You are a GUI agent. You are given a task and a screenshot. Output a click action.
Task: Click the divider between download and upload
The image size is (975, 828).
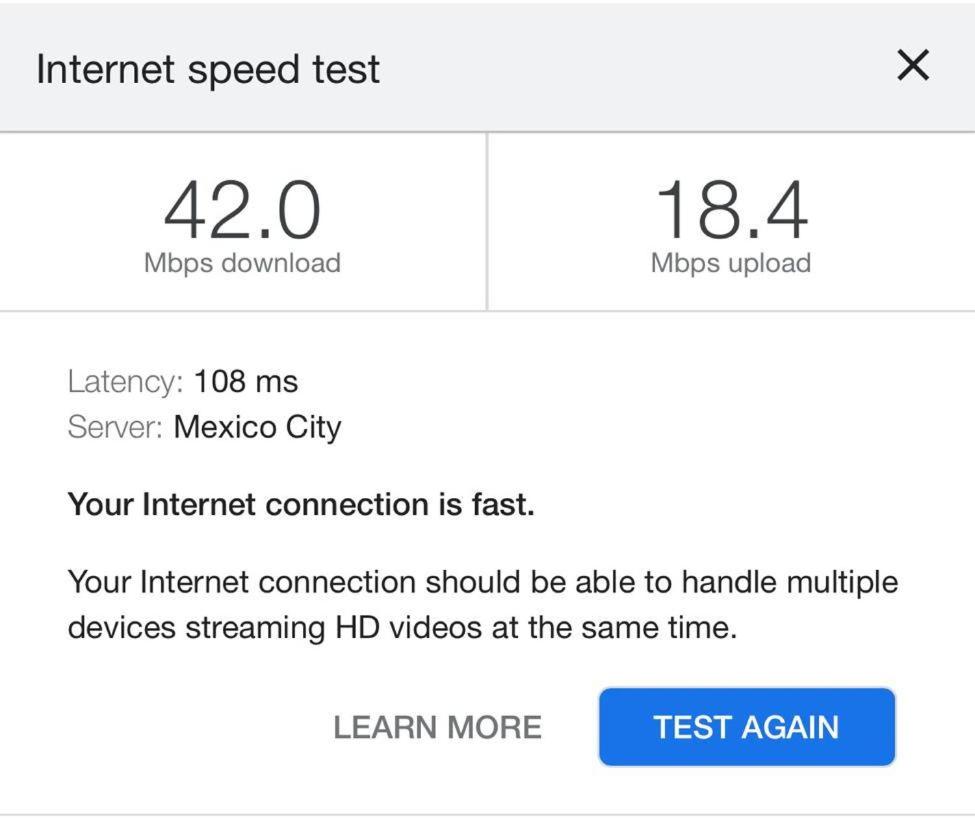(x=487, y=222)
